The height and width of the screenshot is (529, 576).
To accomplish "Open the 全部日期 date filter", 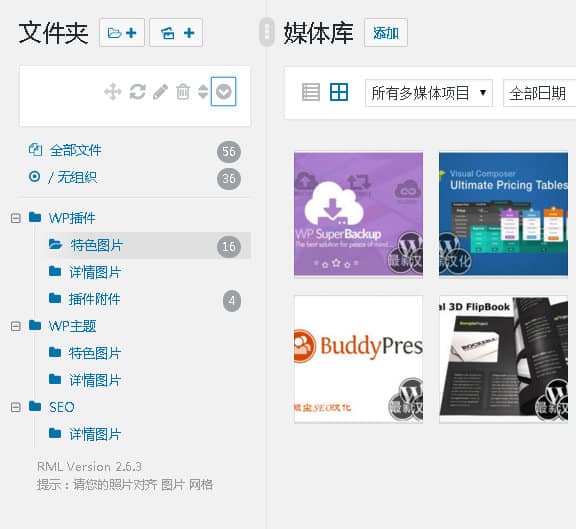I will coord(539,93).
